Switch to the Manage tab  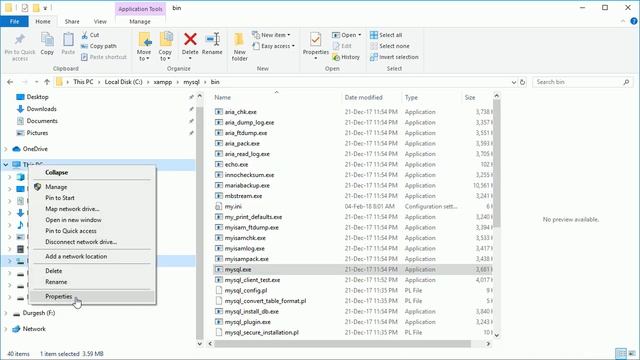point(140,21)
